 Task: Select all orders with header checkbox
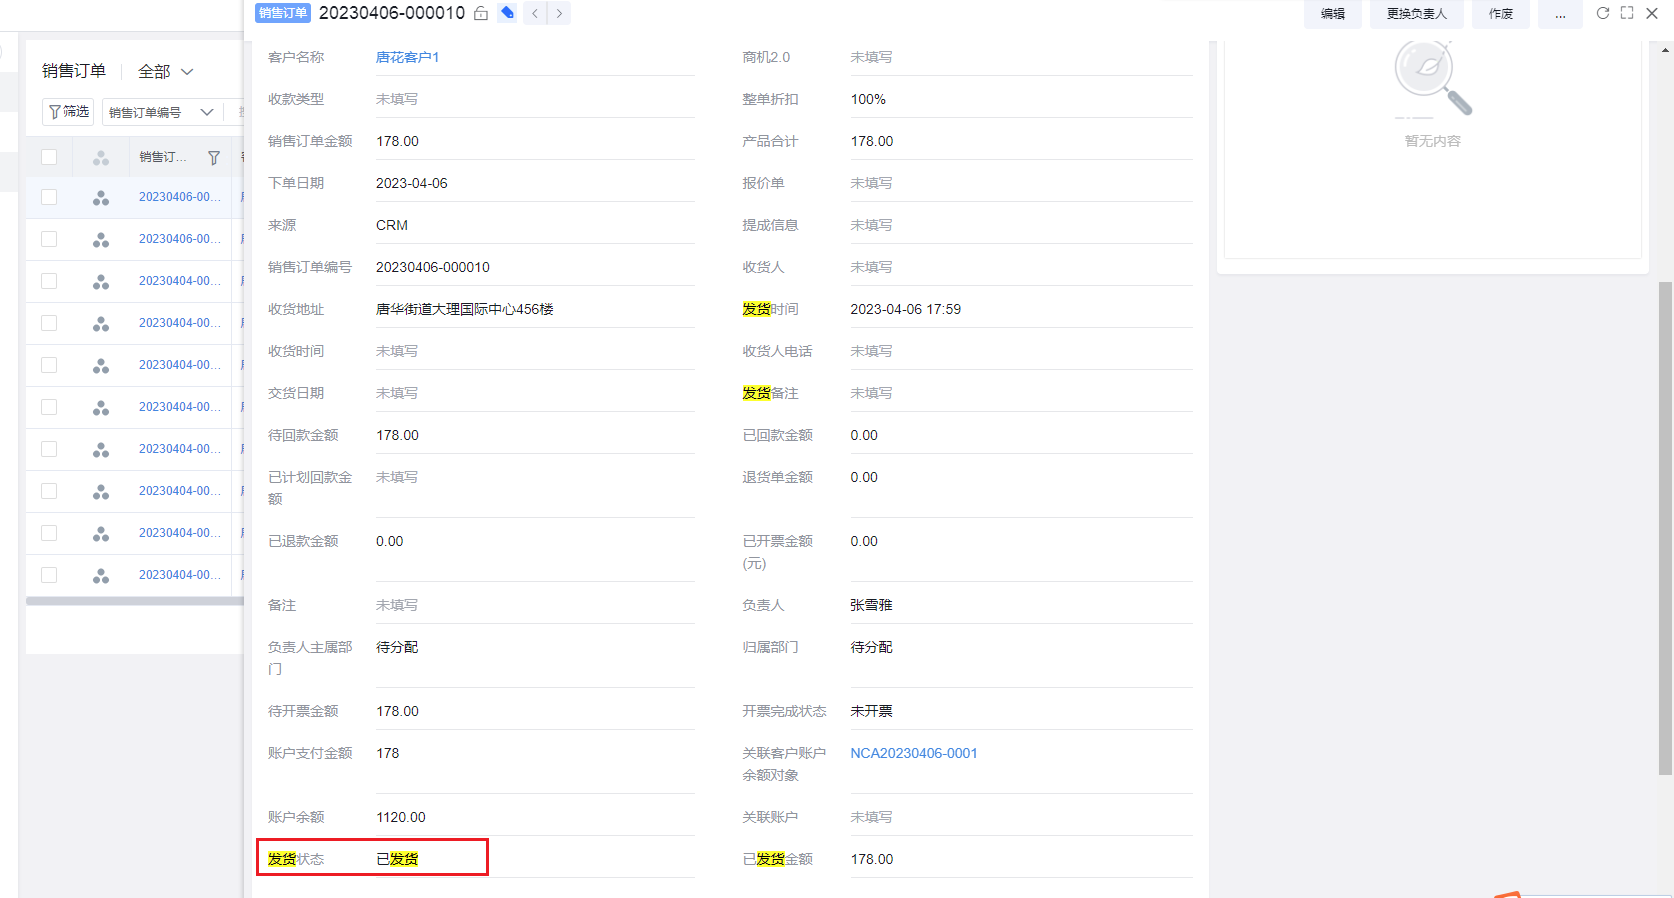49,157
